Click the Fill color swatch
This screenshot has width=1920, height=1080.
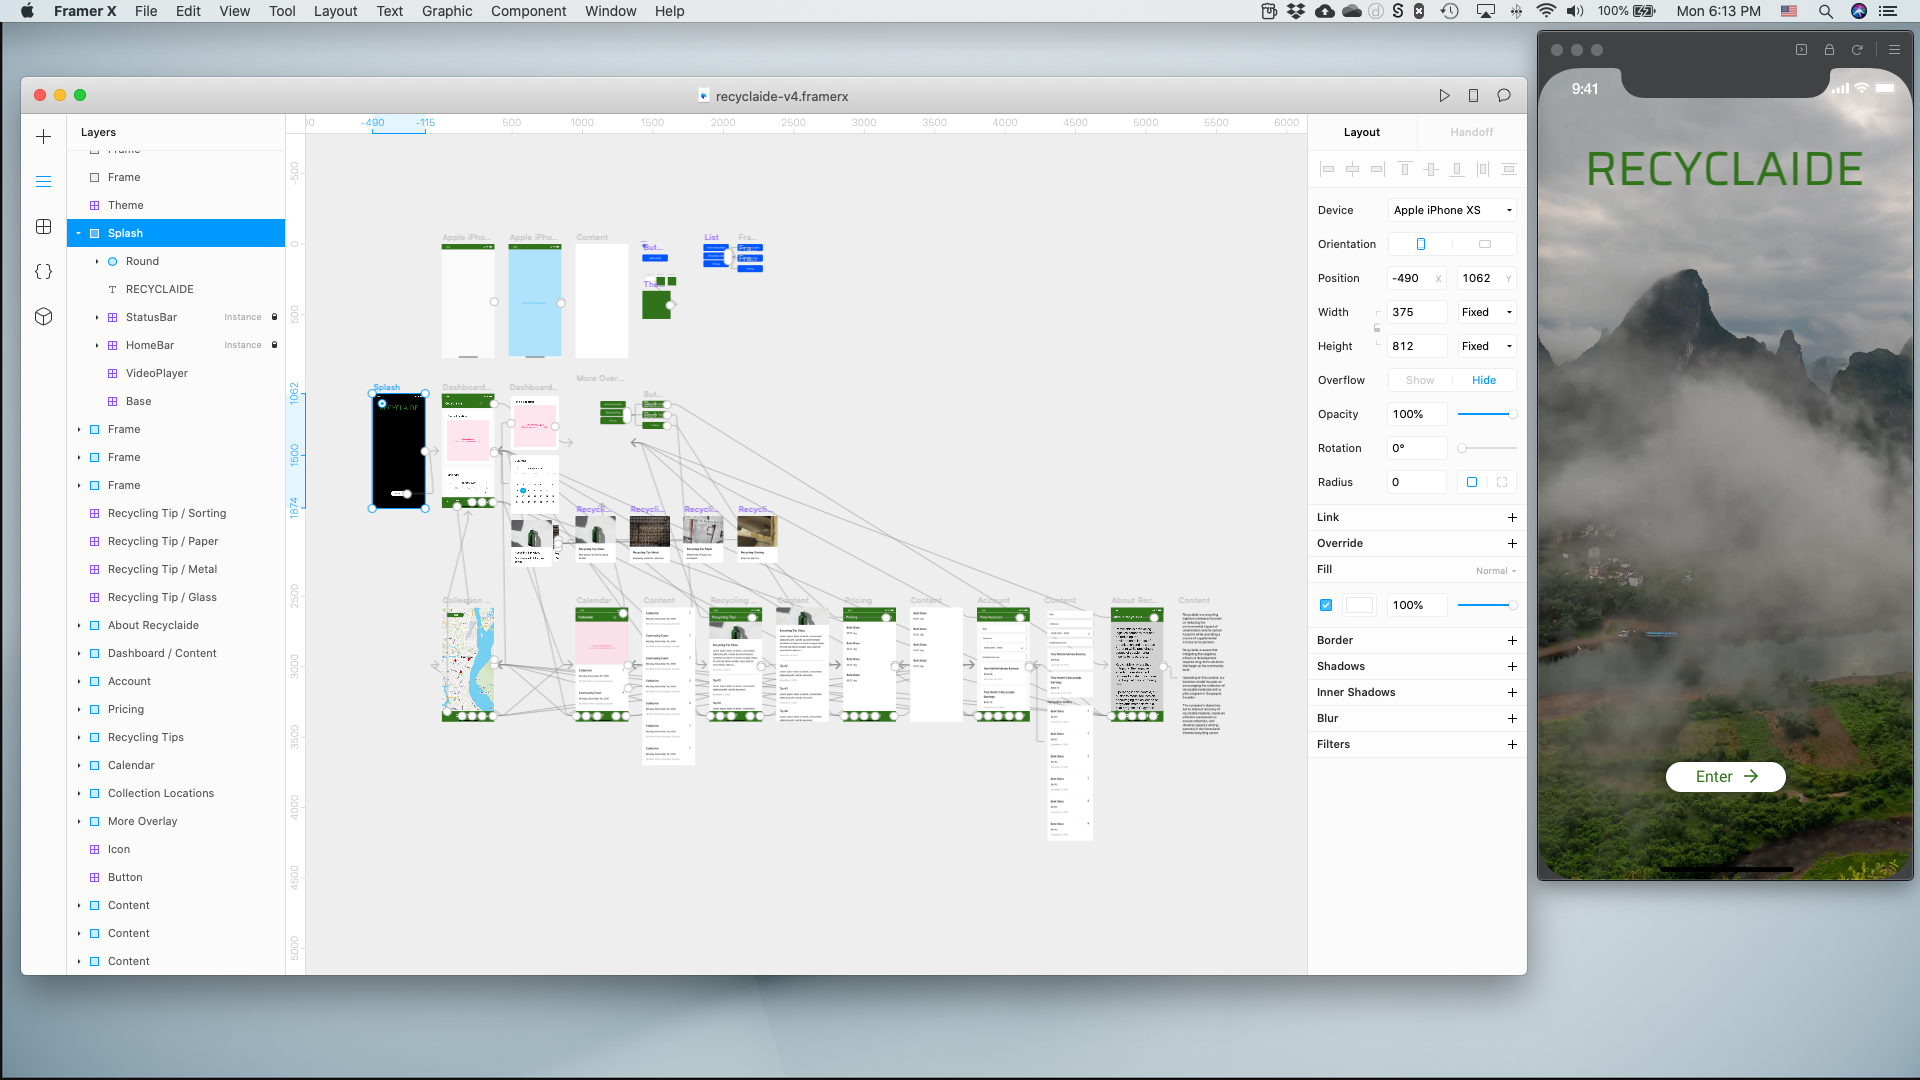point(1359,605)
